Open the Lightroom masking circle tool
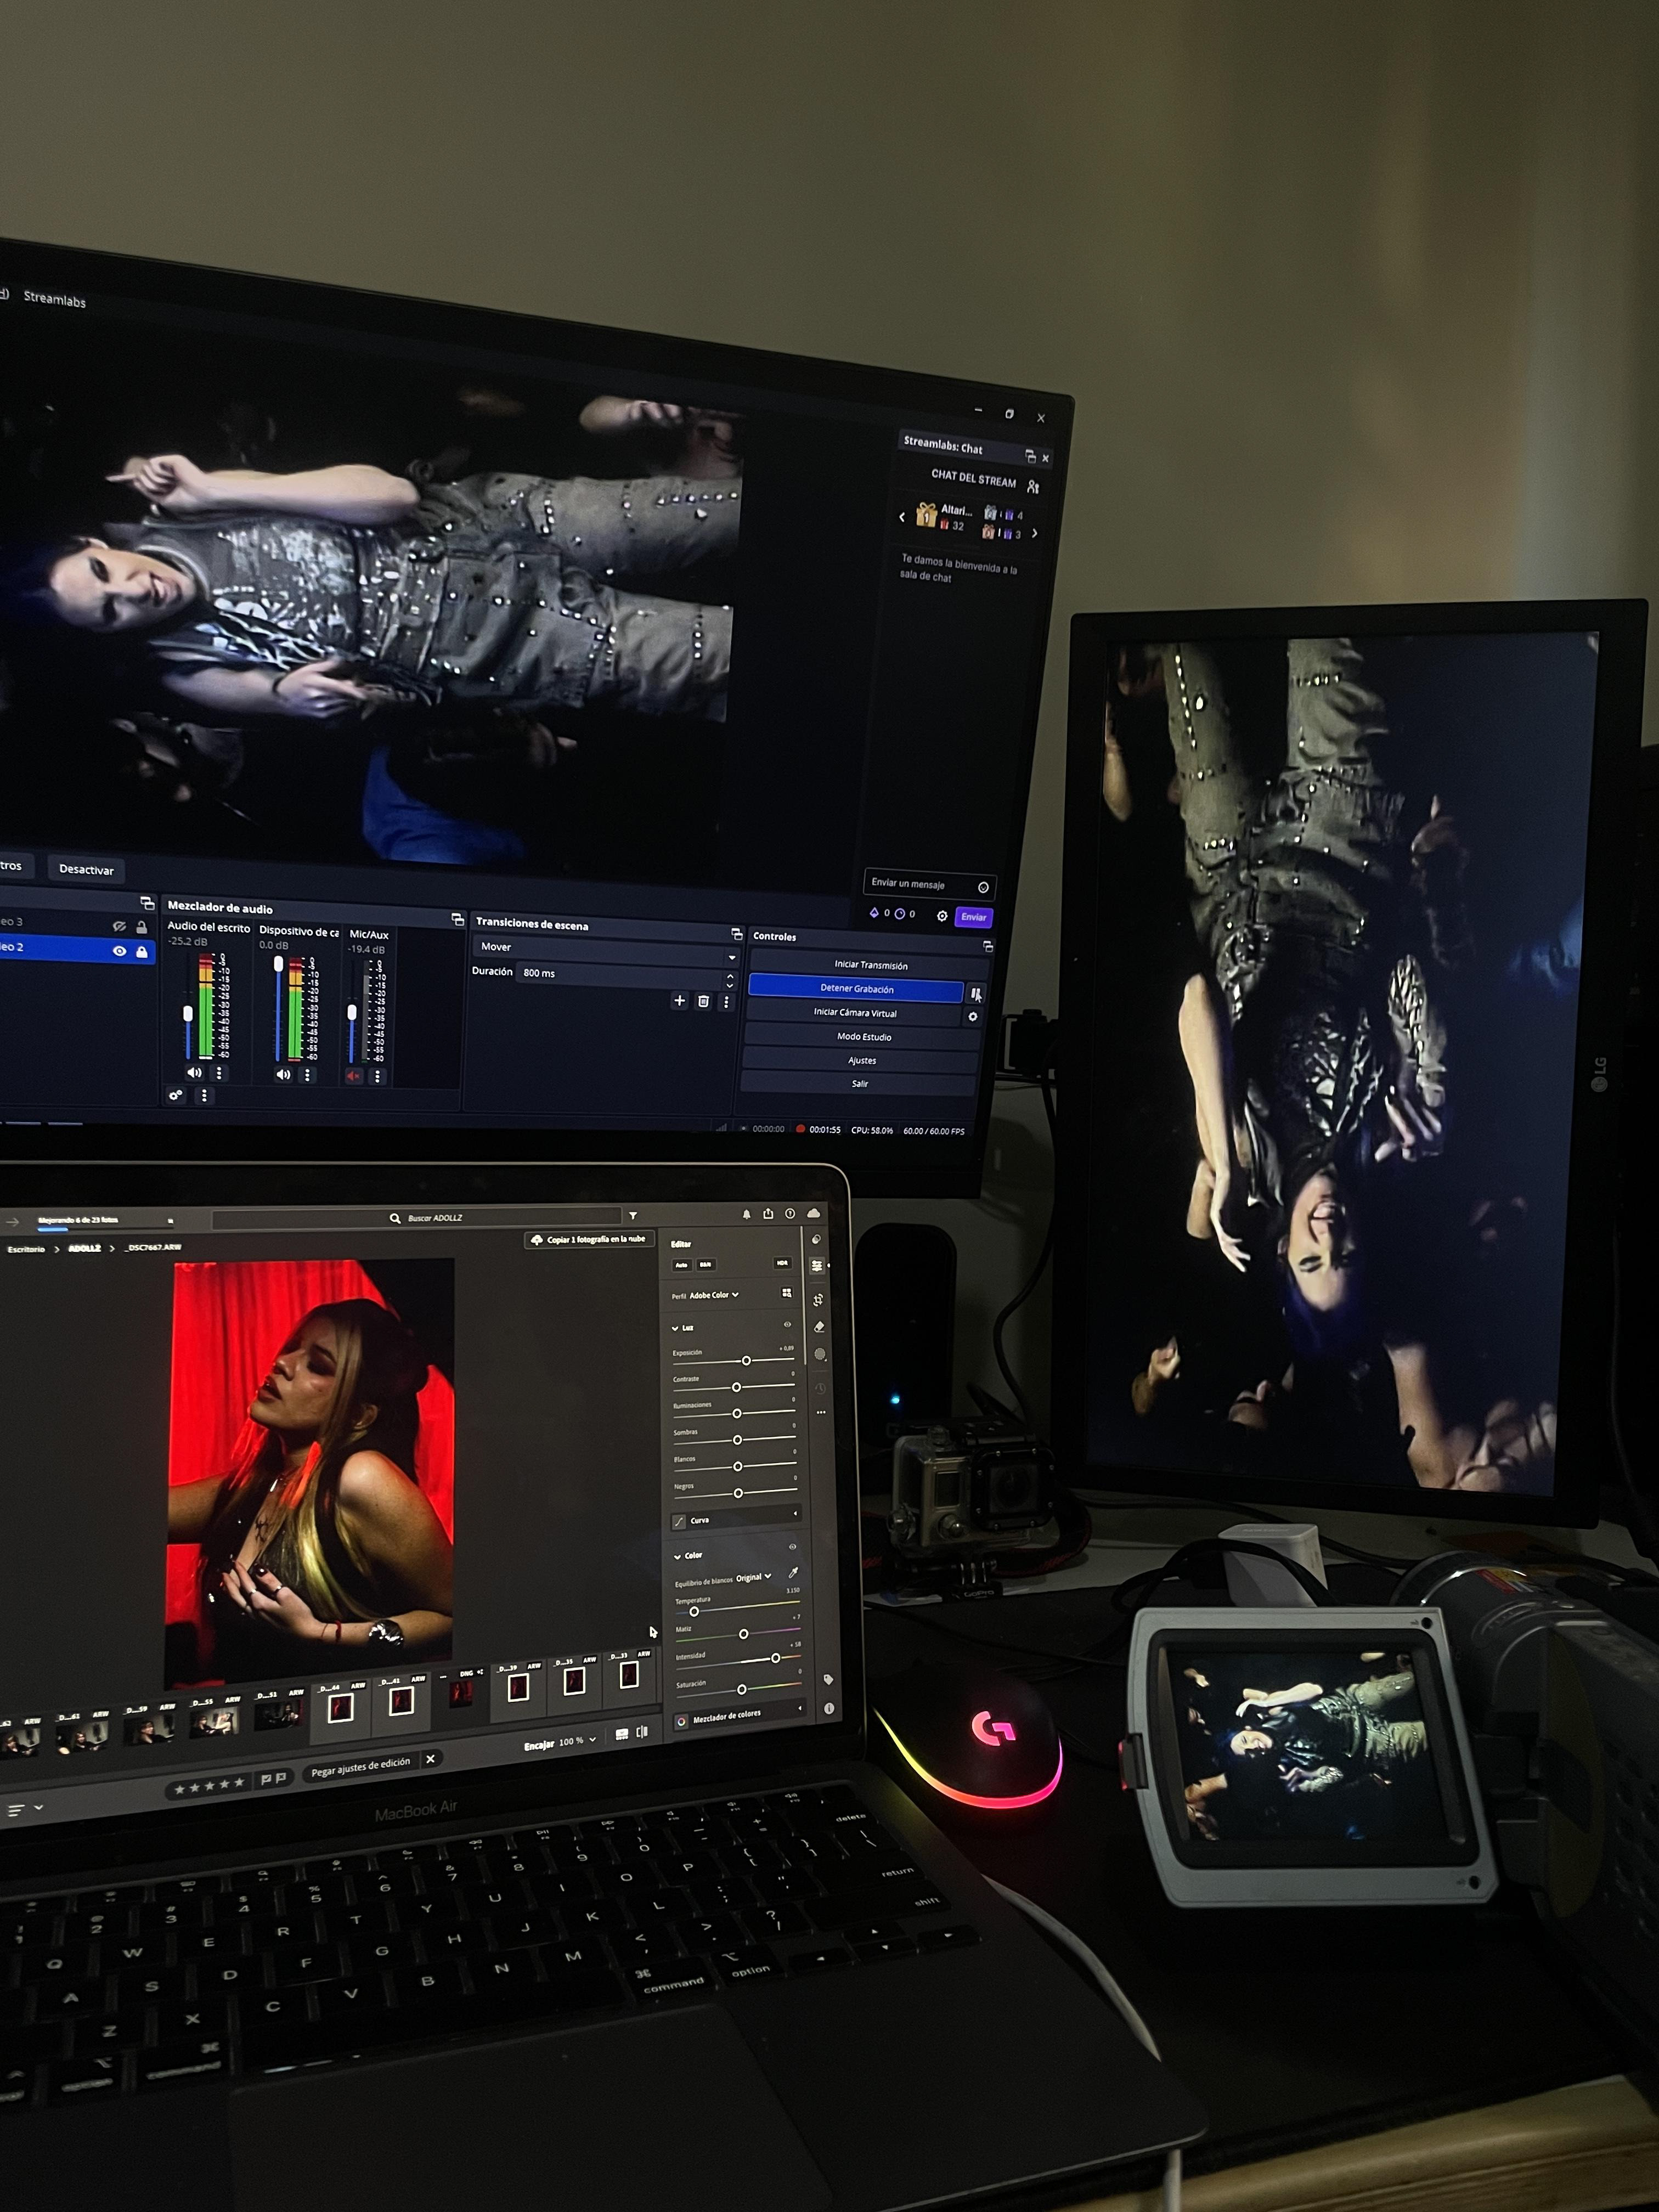Image resolution: width=1659 pixels, height=2212 pixels. (x=820, y=1354)
